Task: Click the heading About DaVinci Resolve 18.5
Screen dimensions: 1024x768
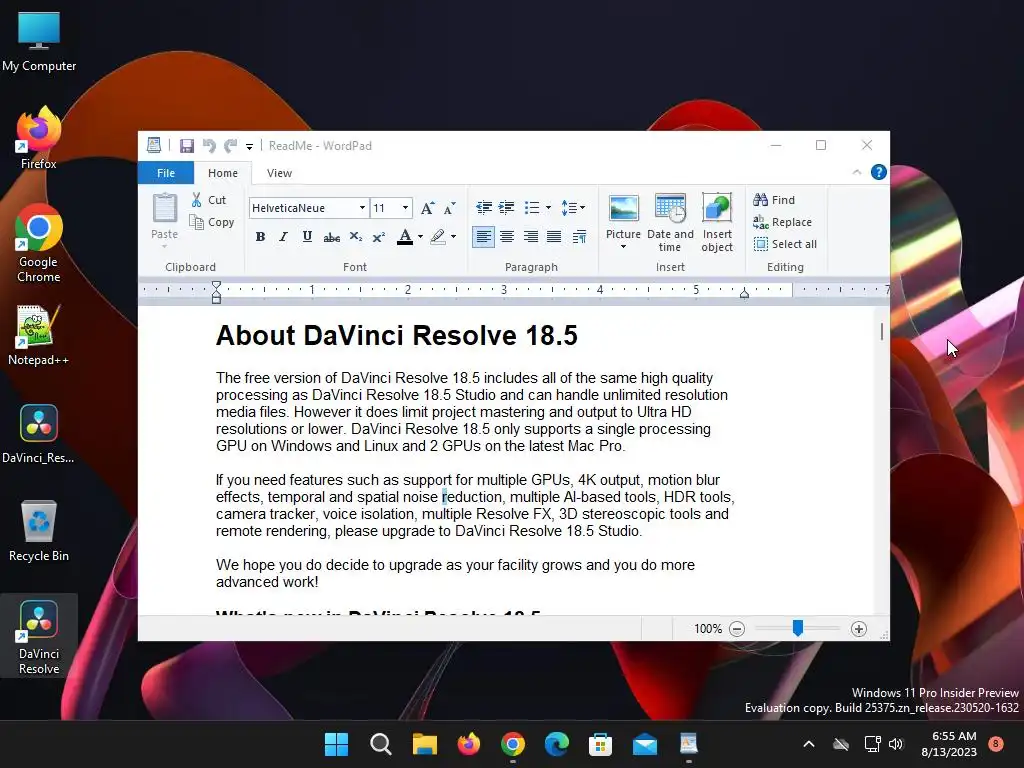Action: (396, 336)
